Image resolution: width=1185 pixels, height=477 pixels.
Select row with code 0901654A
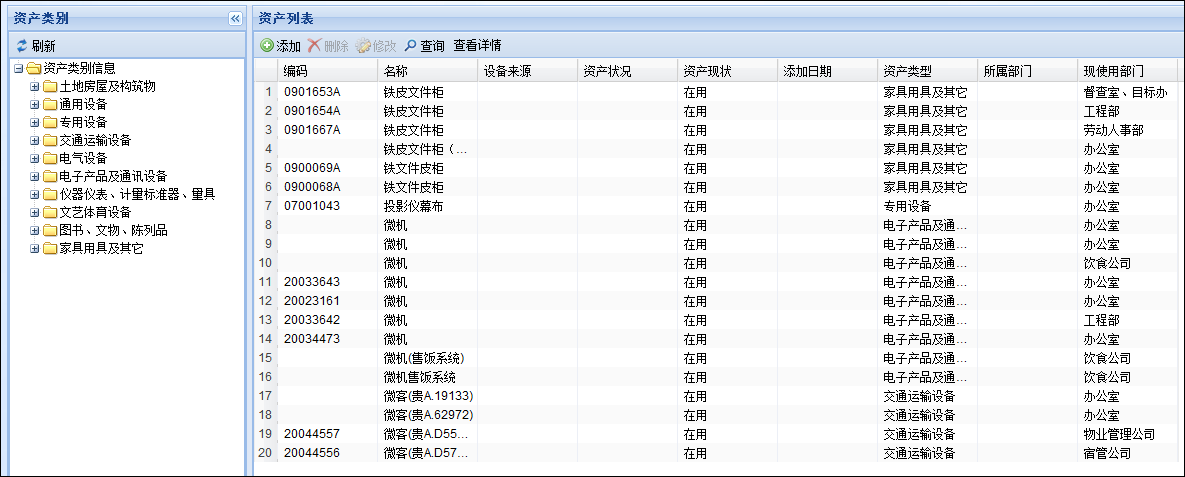point(715,111)
